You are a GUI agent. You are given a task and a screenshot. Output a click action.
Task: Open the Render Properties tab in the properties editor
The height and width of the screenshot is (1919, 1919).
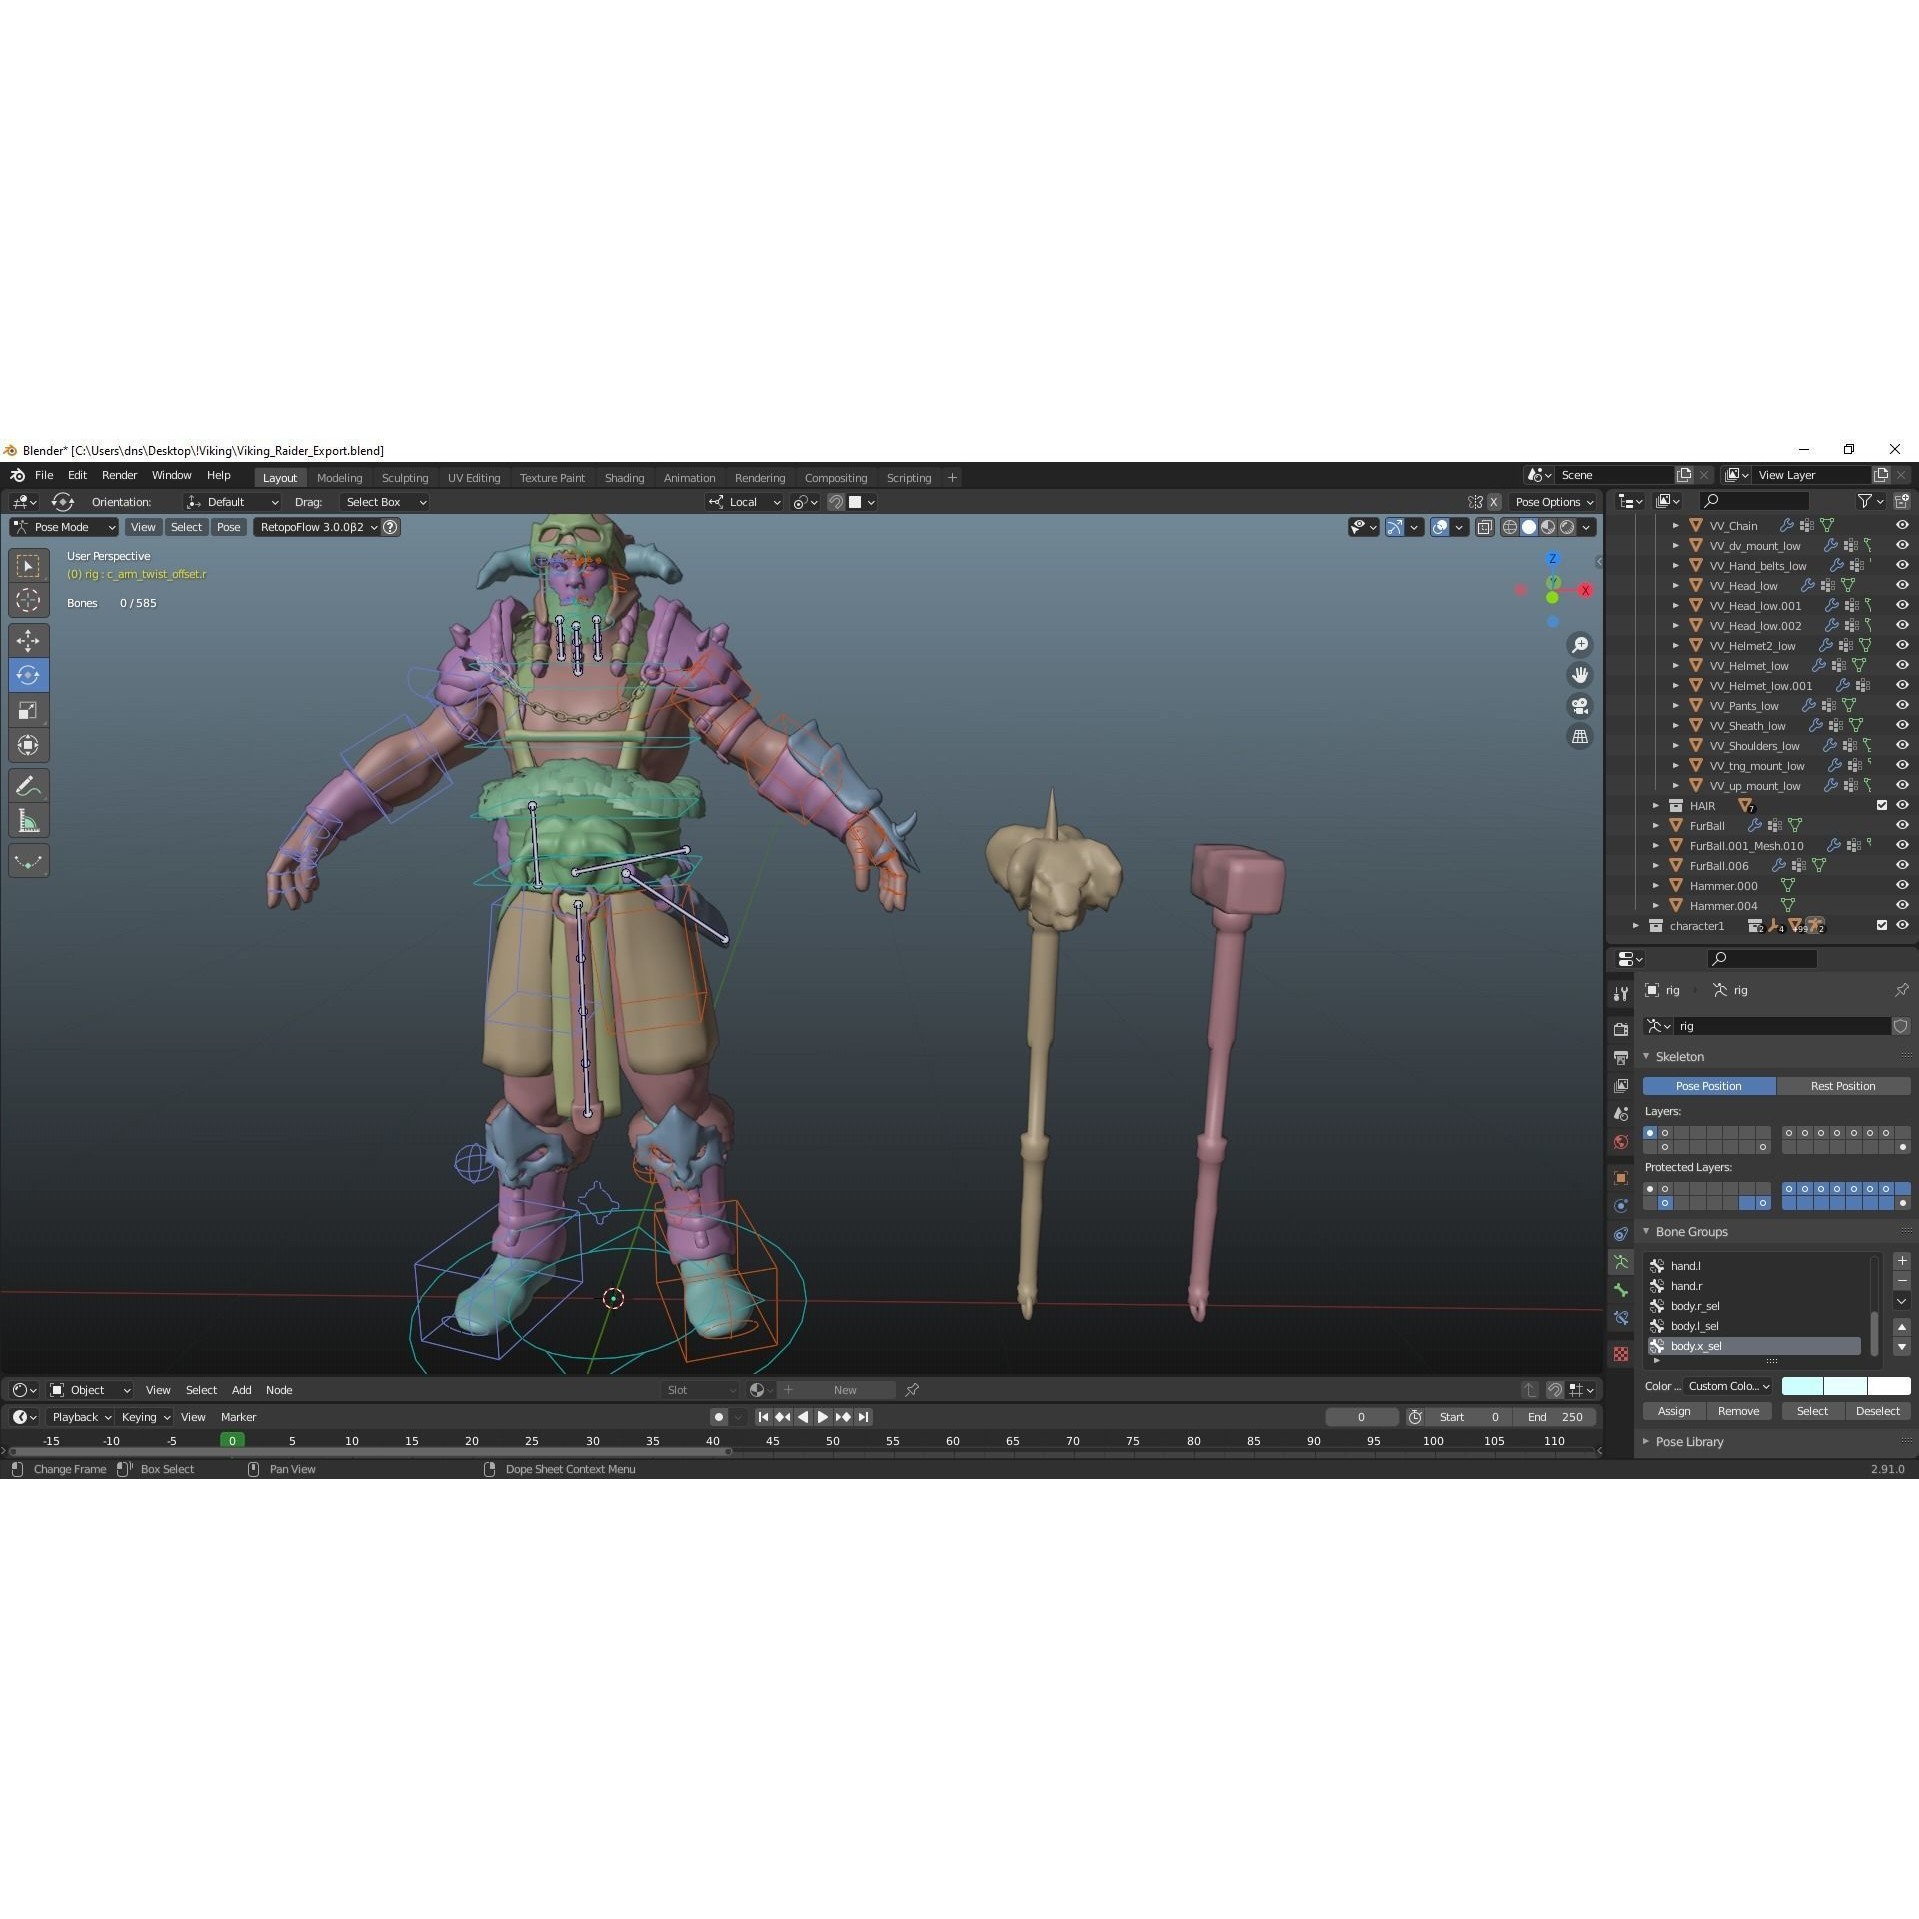click(x=1620, y=1030)
